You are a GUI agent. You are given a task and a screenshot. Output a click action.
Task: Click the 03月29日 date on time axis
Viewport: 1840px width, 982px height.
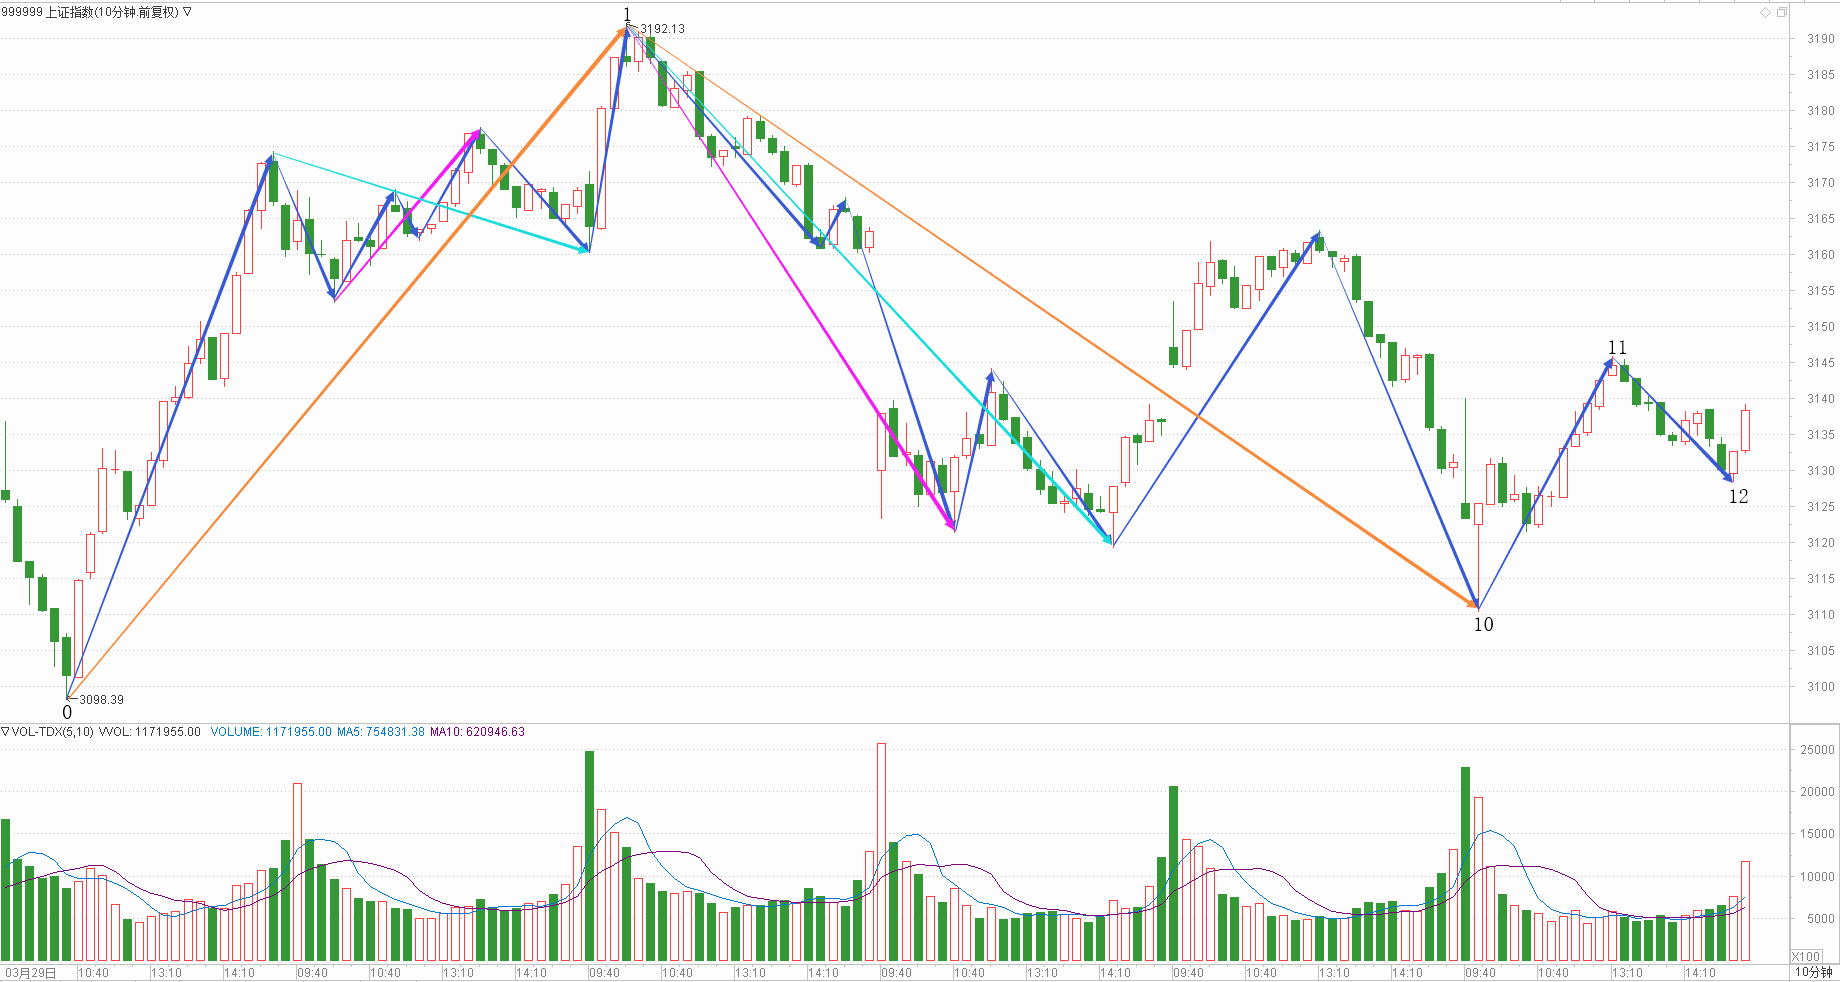click(31, 972)
